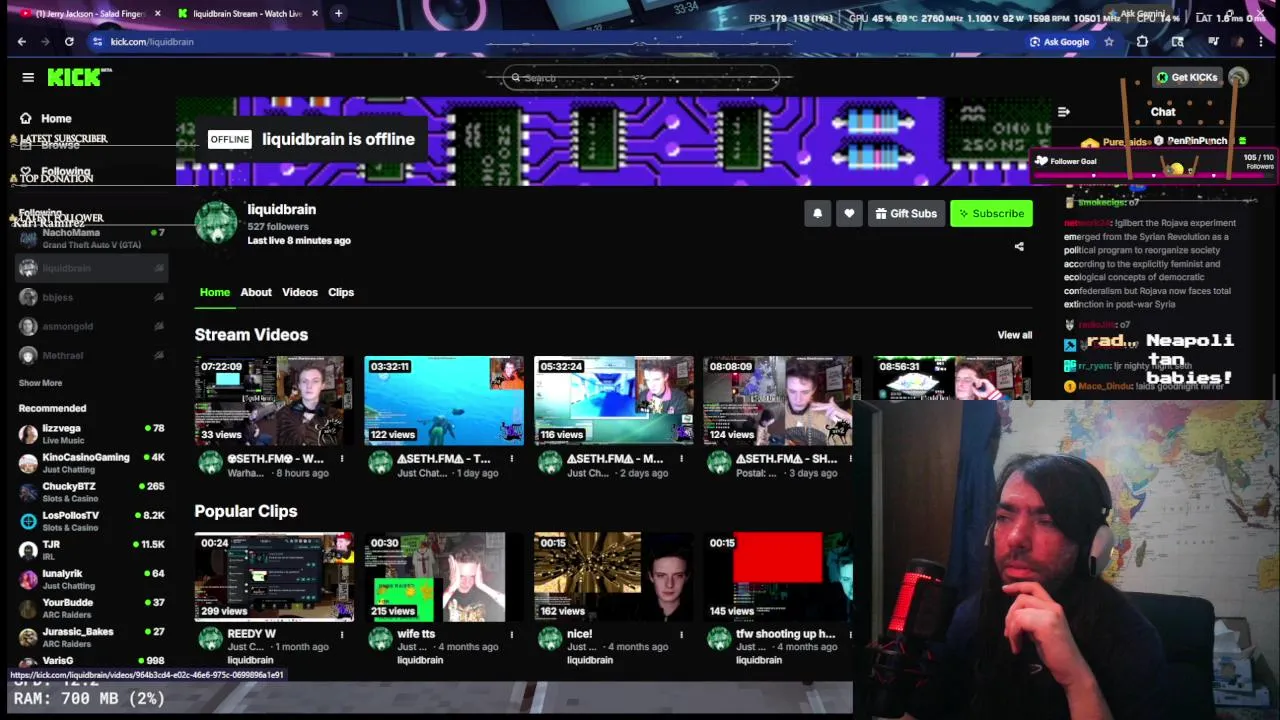Open a new browser tab
Screen dimensions: 1280x720
[338, 13]
